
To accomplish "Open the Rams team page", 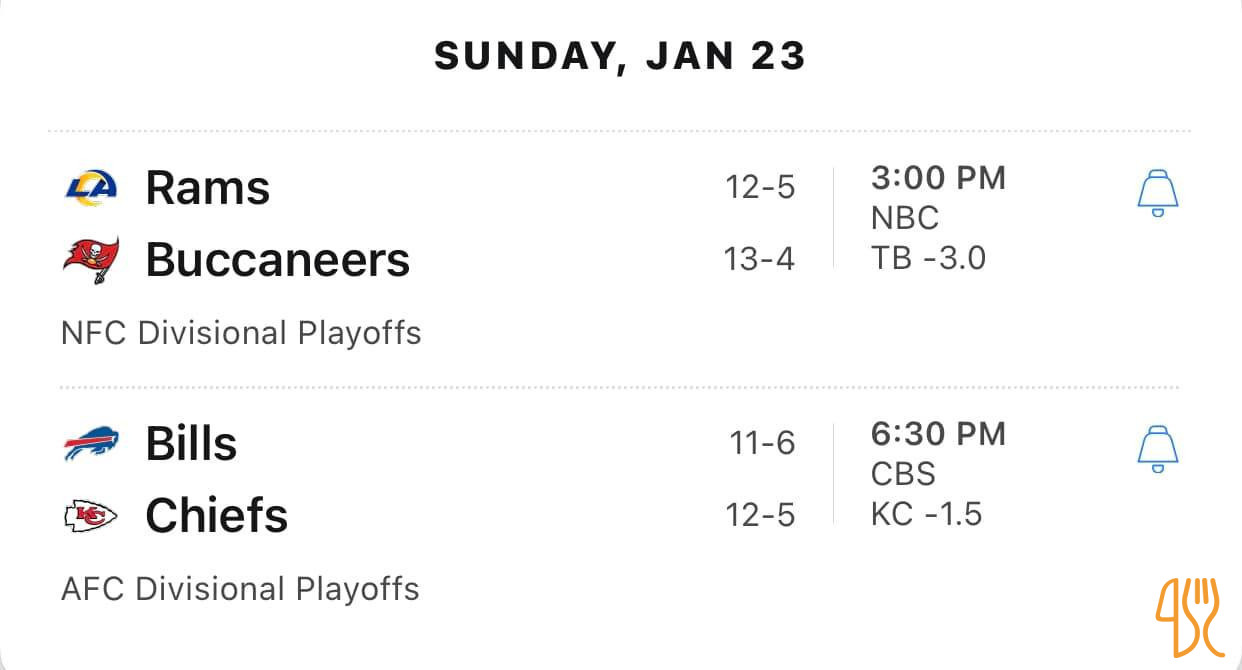I will 208,188.
